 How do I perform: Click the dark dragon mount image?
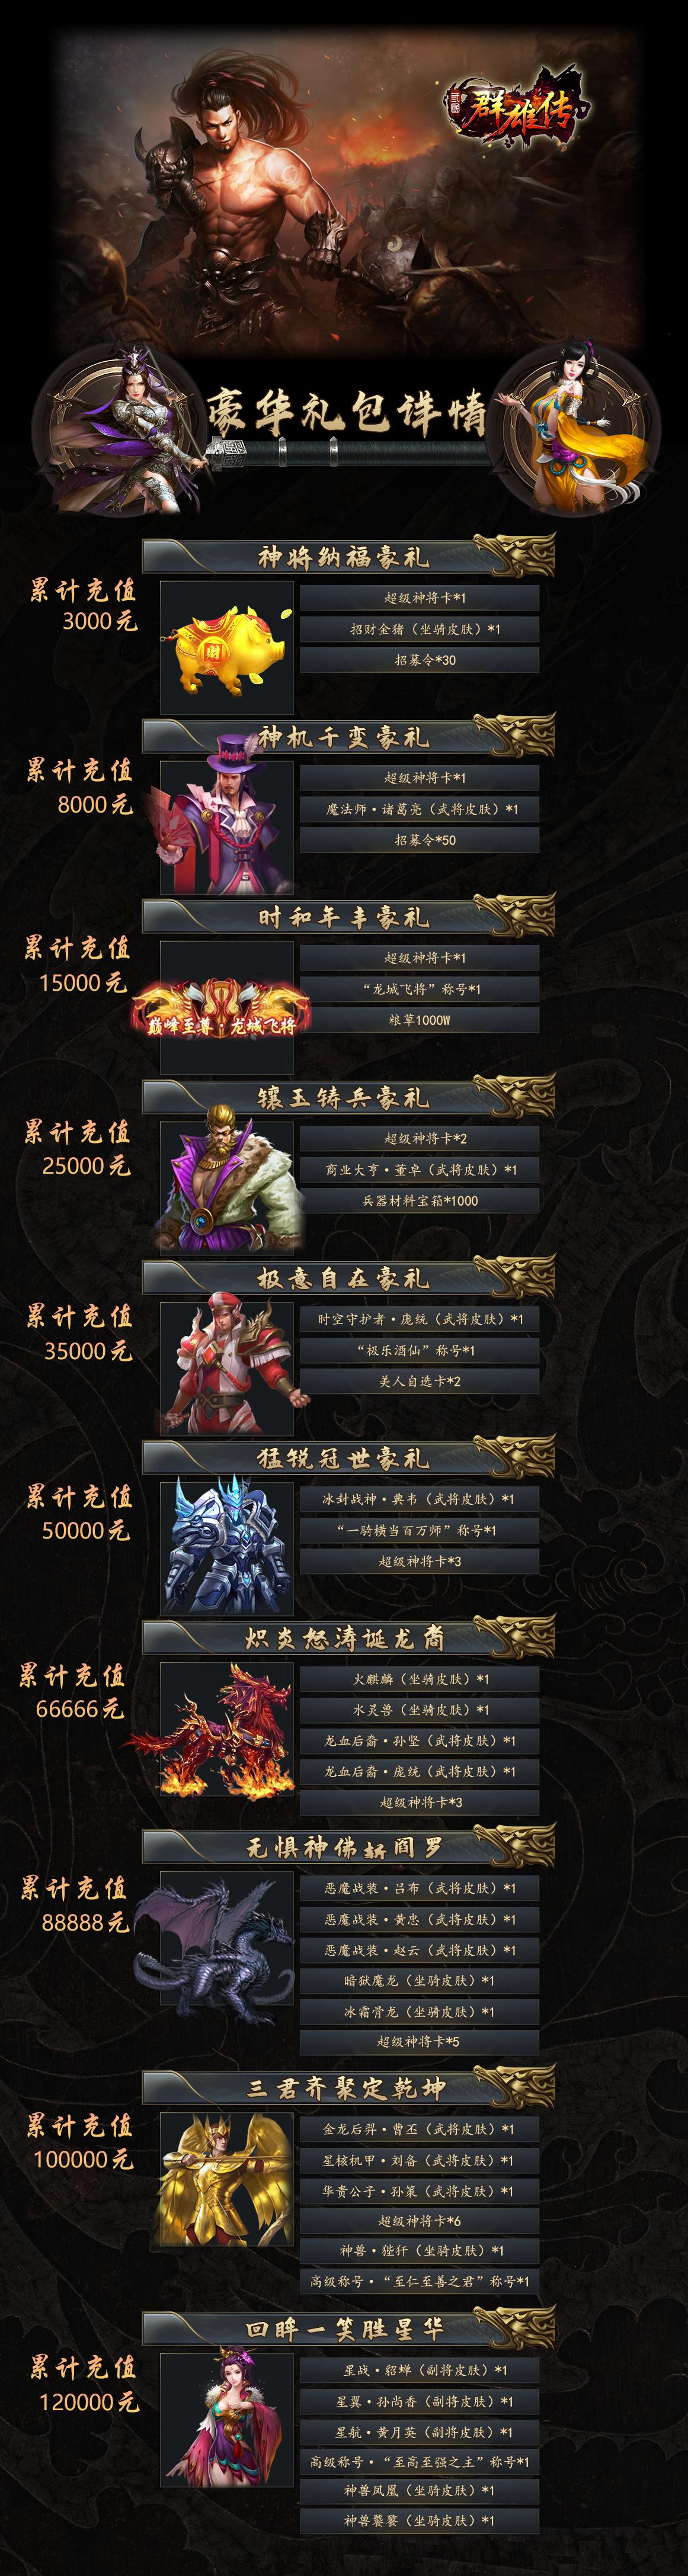(214, 1947)
